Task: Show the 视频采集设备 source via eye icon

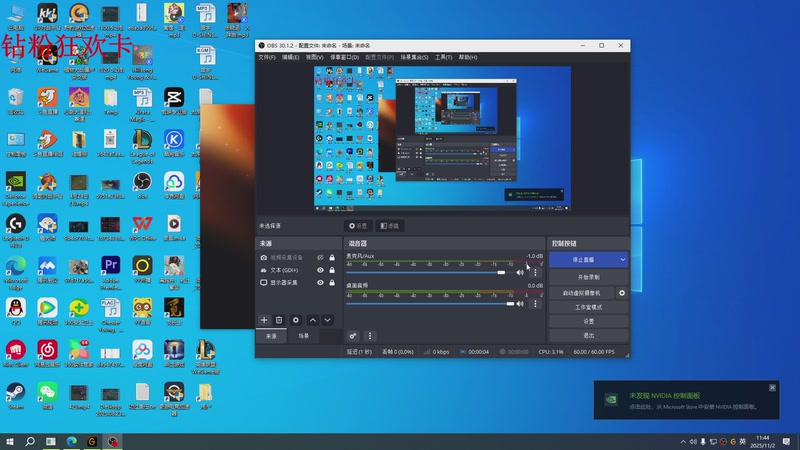Action: coord(320,258)
